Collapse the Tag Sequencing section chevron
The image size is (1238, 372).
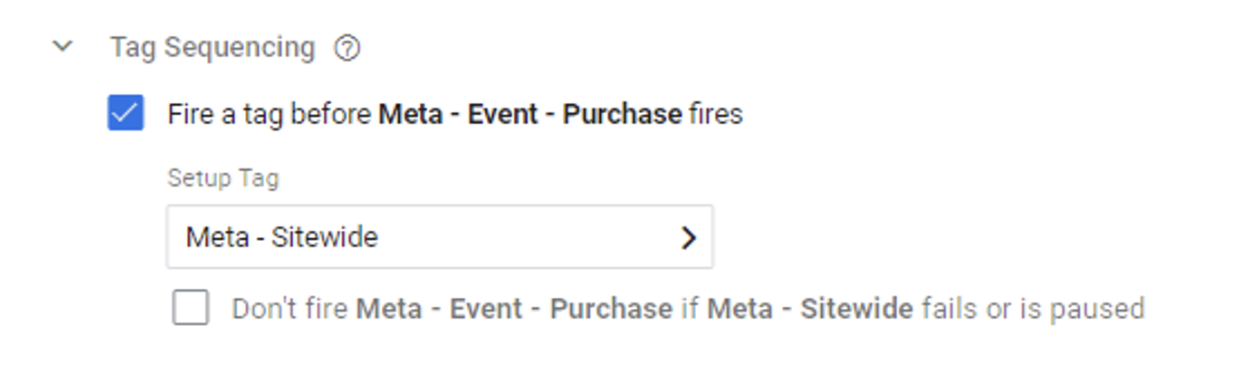pyautogui.click(x=63, y=47)
